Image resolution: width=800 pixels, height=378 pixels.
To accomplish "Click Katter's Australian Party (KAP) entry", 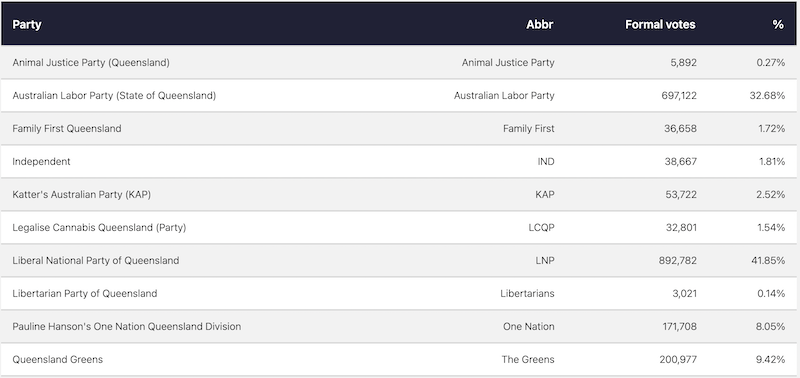I will (82, 194).
